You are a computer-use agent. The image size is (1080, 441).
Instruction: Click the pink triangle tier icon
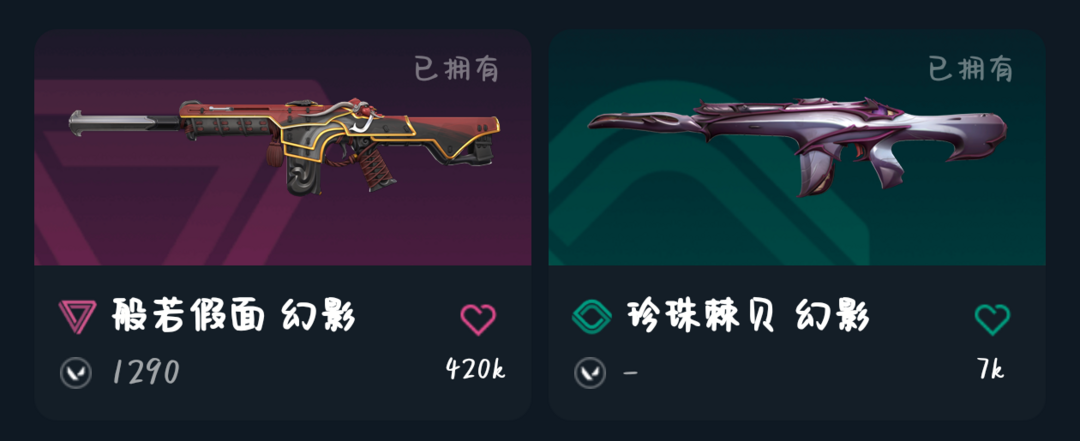click(77, 318)
